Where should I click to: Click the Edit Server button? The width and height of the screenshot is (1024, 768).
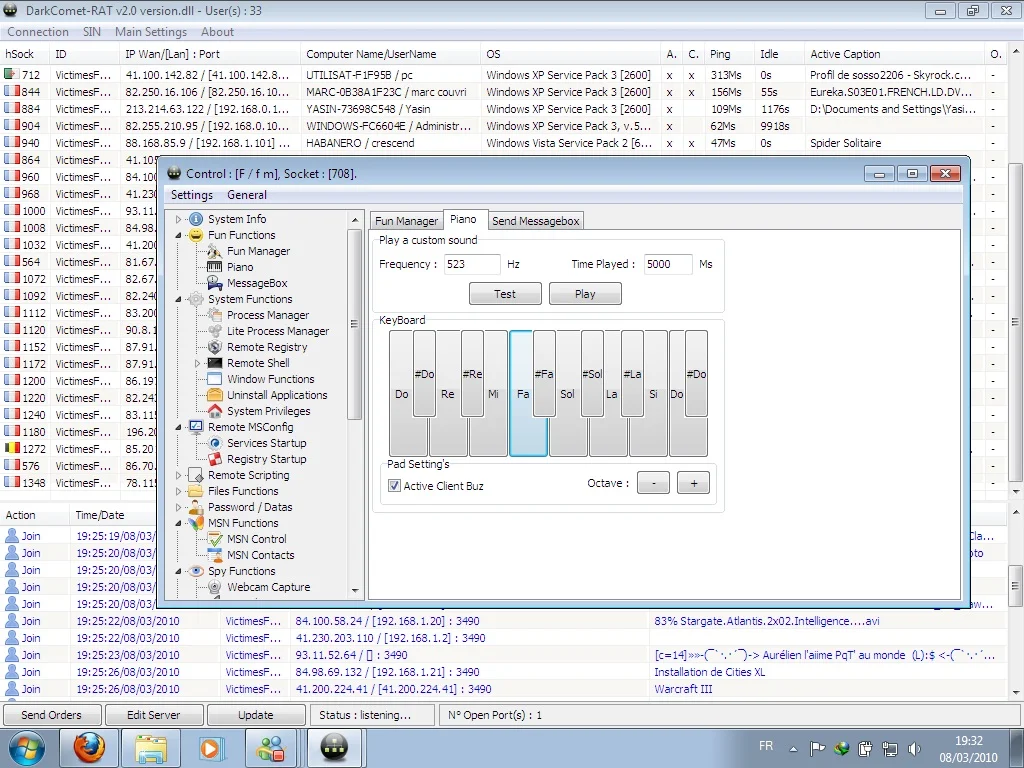tap(152, 715)
